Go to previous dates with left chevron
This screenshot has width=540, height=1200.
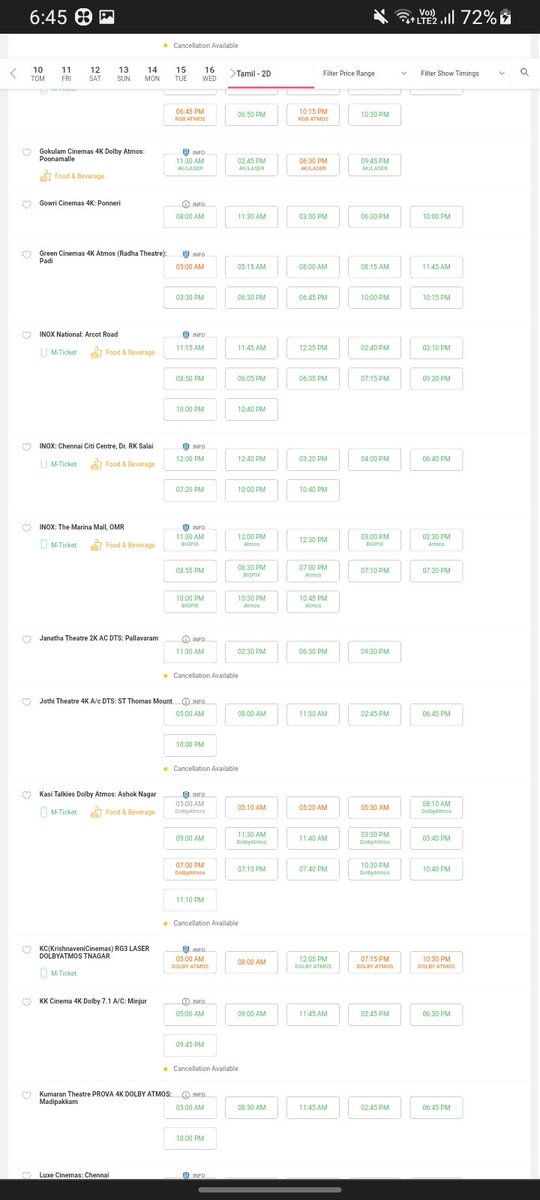tap(13, 74)
